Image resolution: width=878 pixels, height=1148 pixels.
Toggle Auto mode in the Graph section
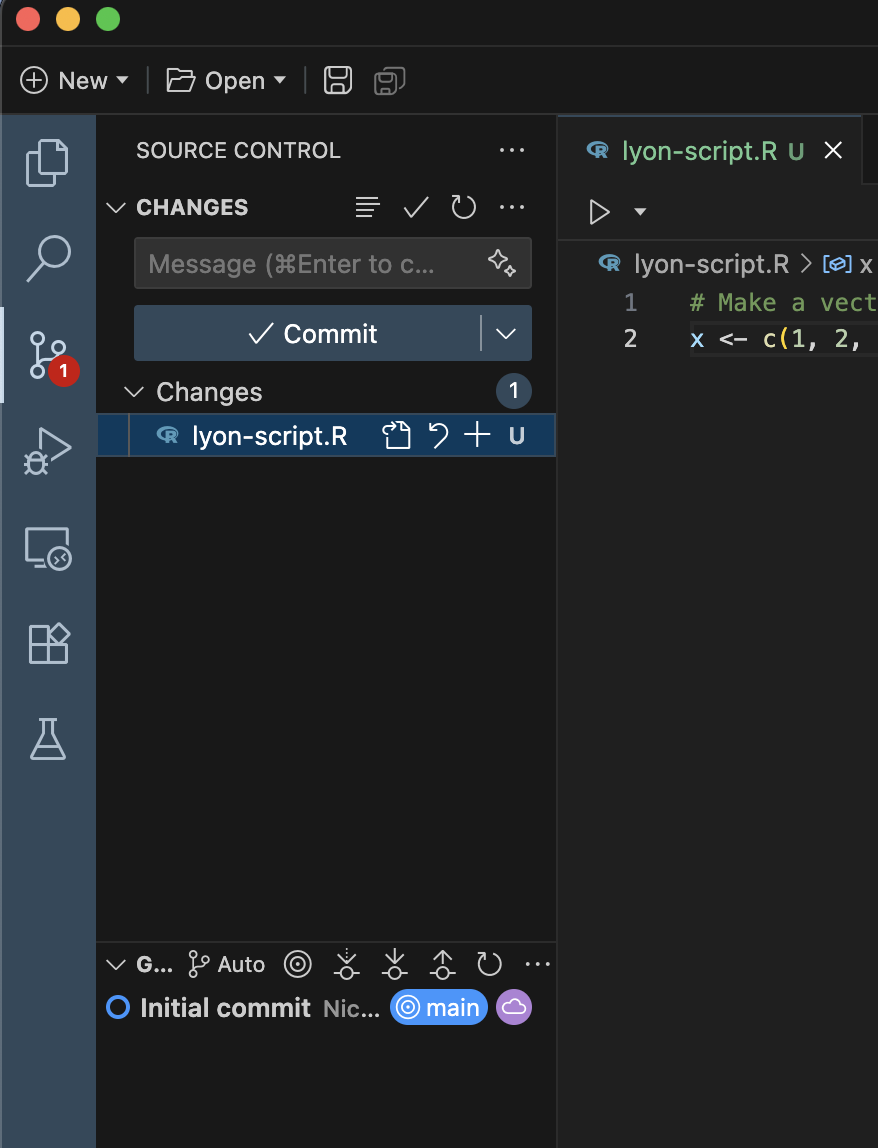(226, 964)
